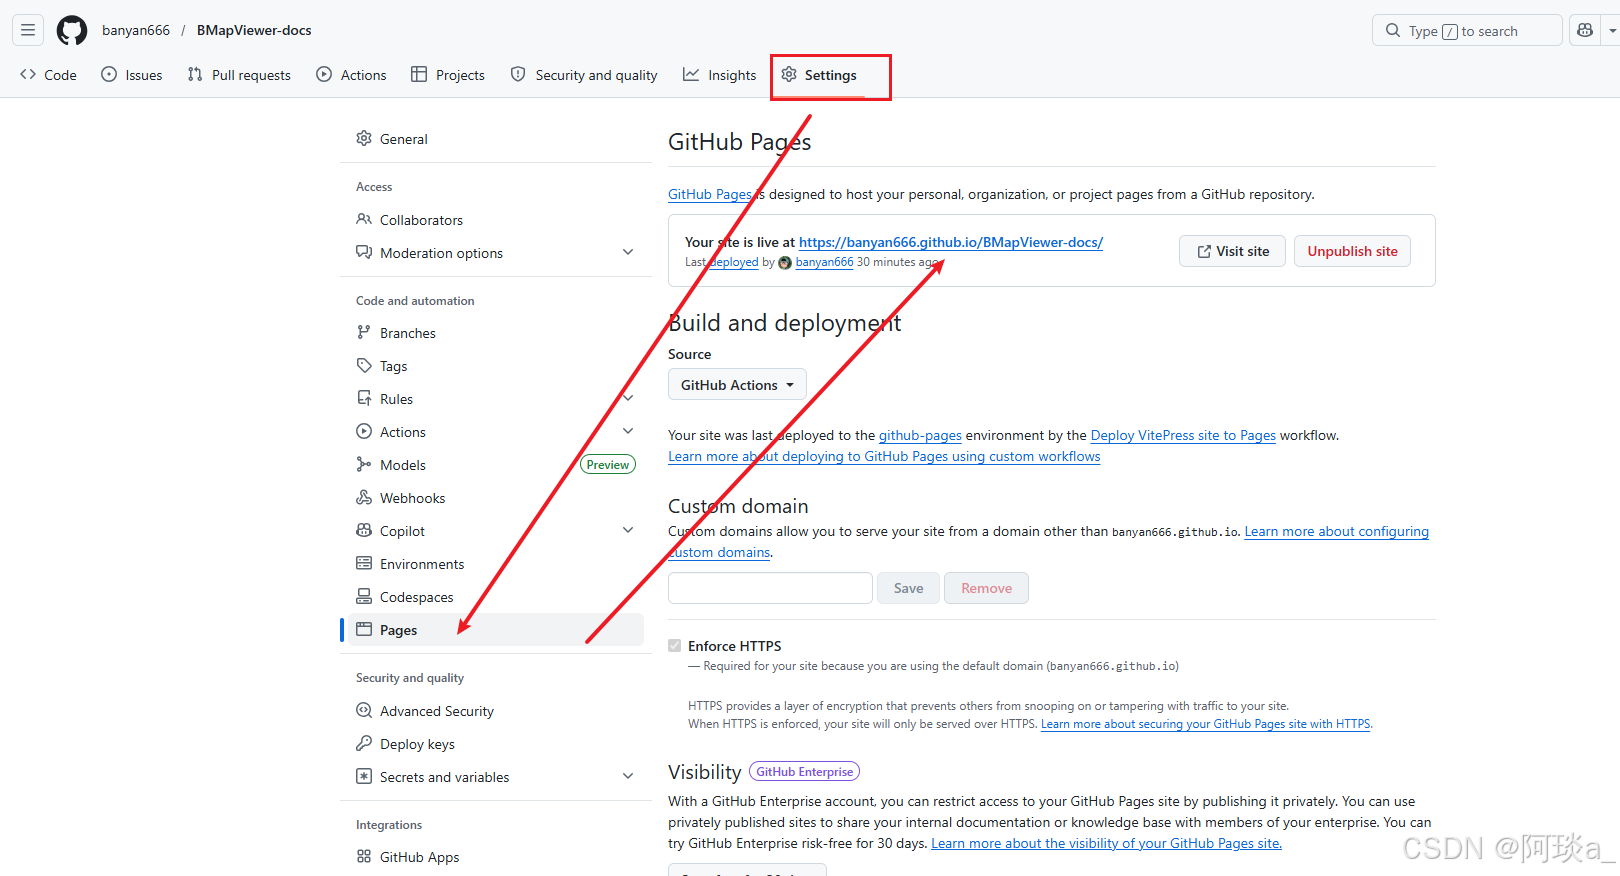1620x876 pixels.
Task: Click the banyan666 deployer username link
Action: (x=824, y=262)
